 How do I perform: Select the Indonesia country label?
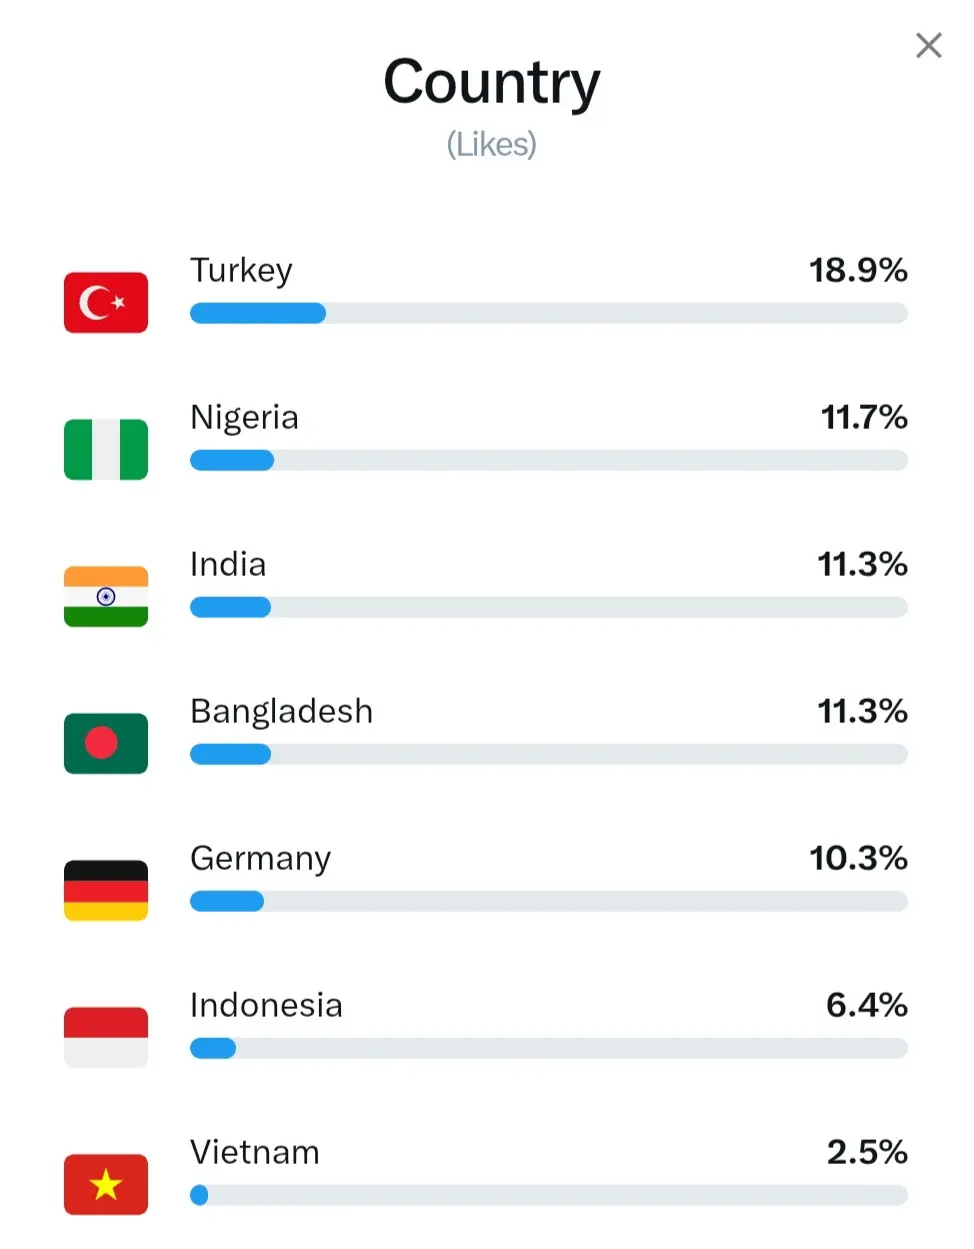(x=266, y=1005)
